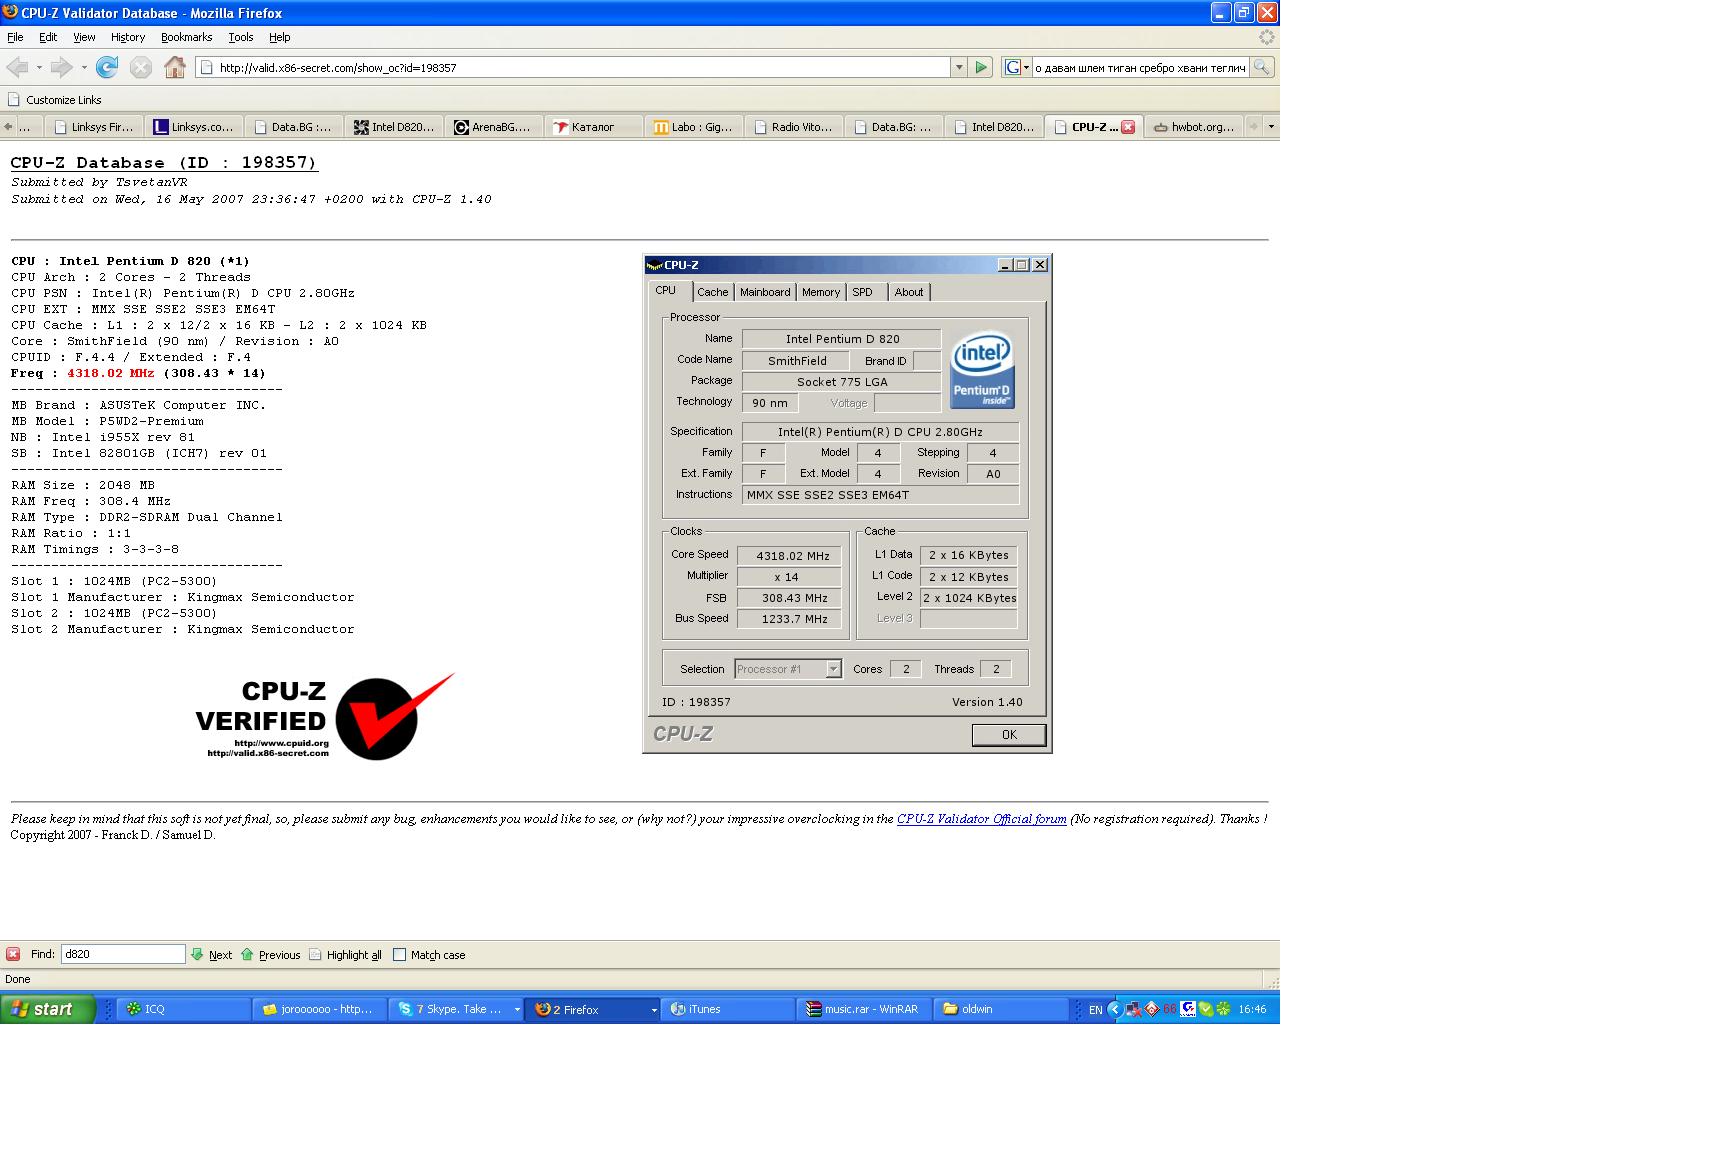Open the Home page icon
The height and width of the screenshot is (1152, 1728).
(x=175, y=67)
